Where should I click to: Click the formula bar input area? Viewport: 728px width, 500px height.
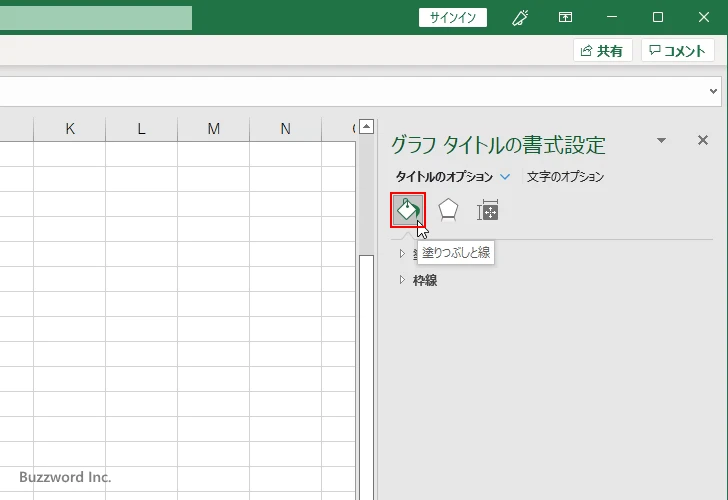click(353, 91)
